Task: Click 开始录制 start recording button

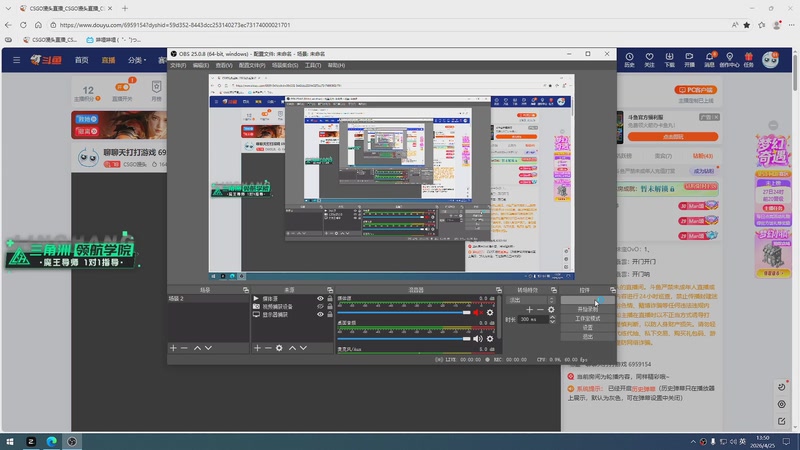Action: (x=588, y=309)
